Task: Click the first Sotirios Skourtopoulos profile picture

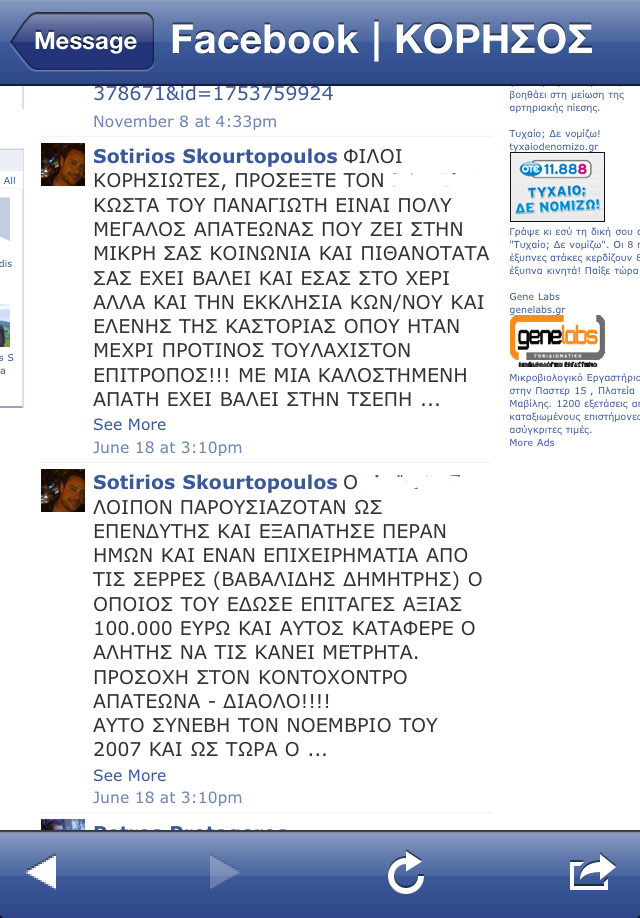Action: (63, 165)
